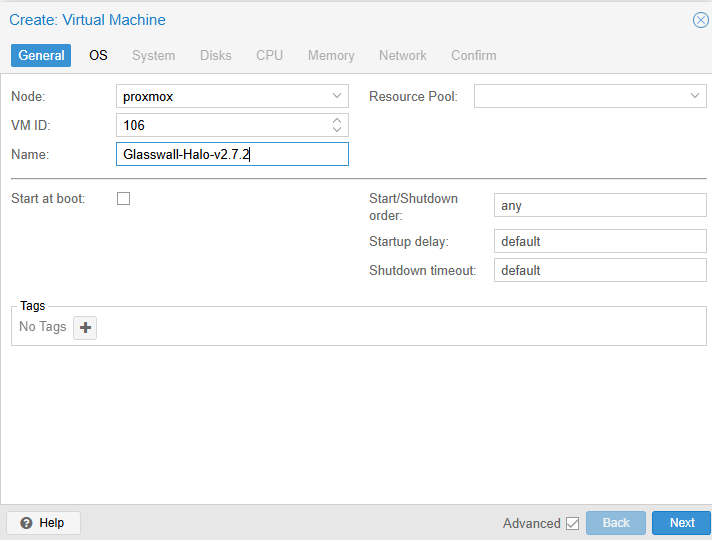Increase the VM ID using the up arrow
Viewport: 712px width, 540px height.
pos(337,121)
